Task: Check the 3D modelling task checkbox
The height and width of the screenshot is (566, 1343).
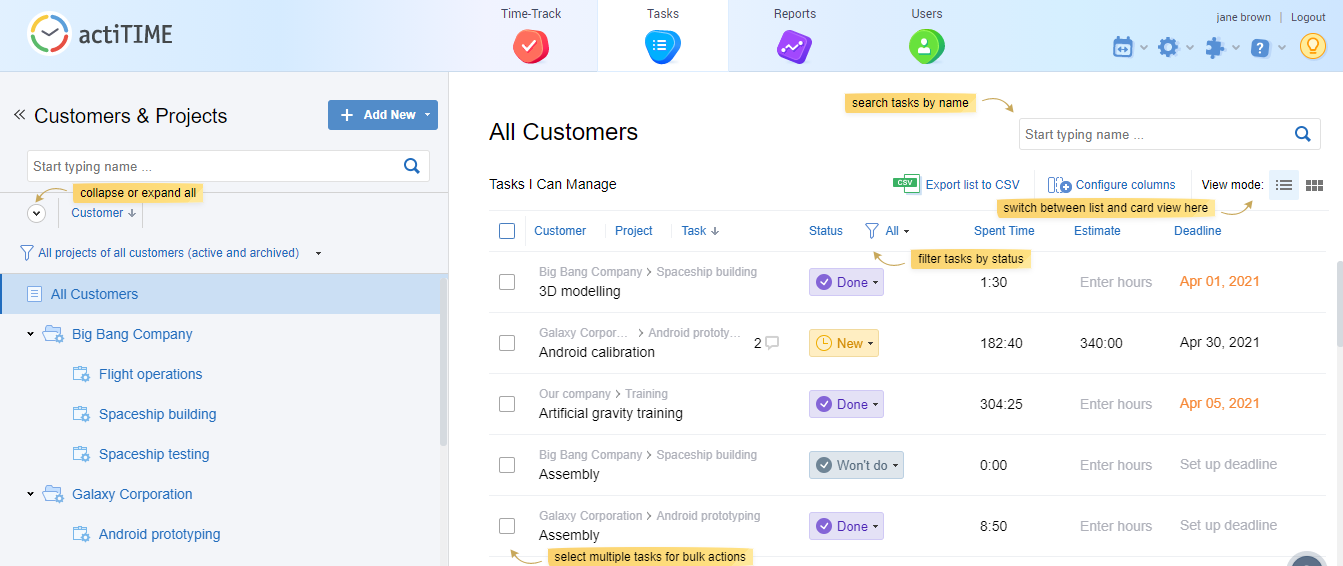Action: point(507,282)
